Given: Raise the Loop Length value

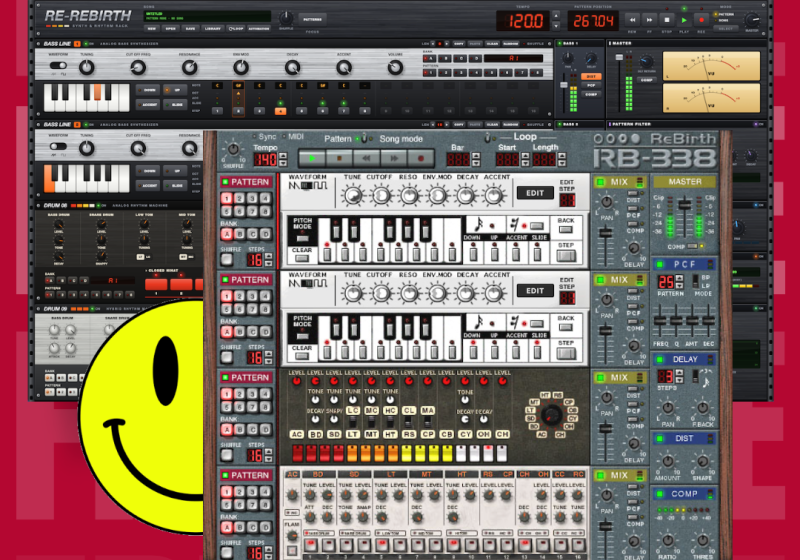Looking at the screenshot, I should point(562,156).
